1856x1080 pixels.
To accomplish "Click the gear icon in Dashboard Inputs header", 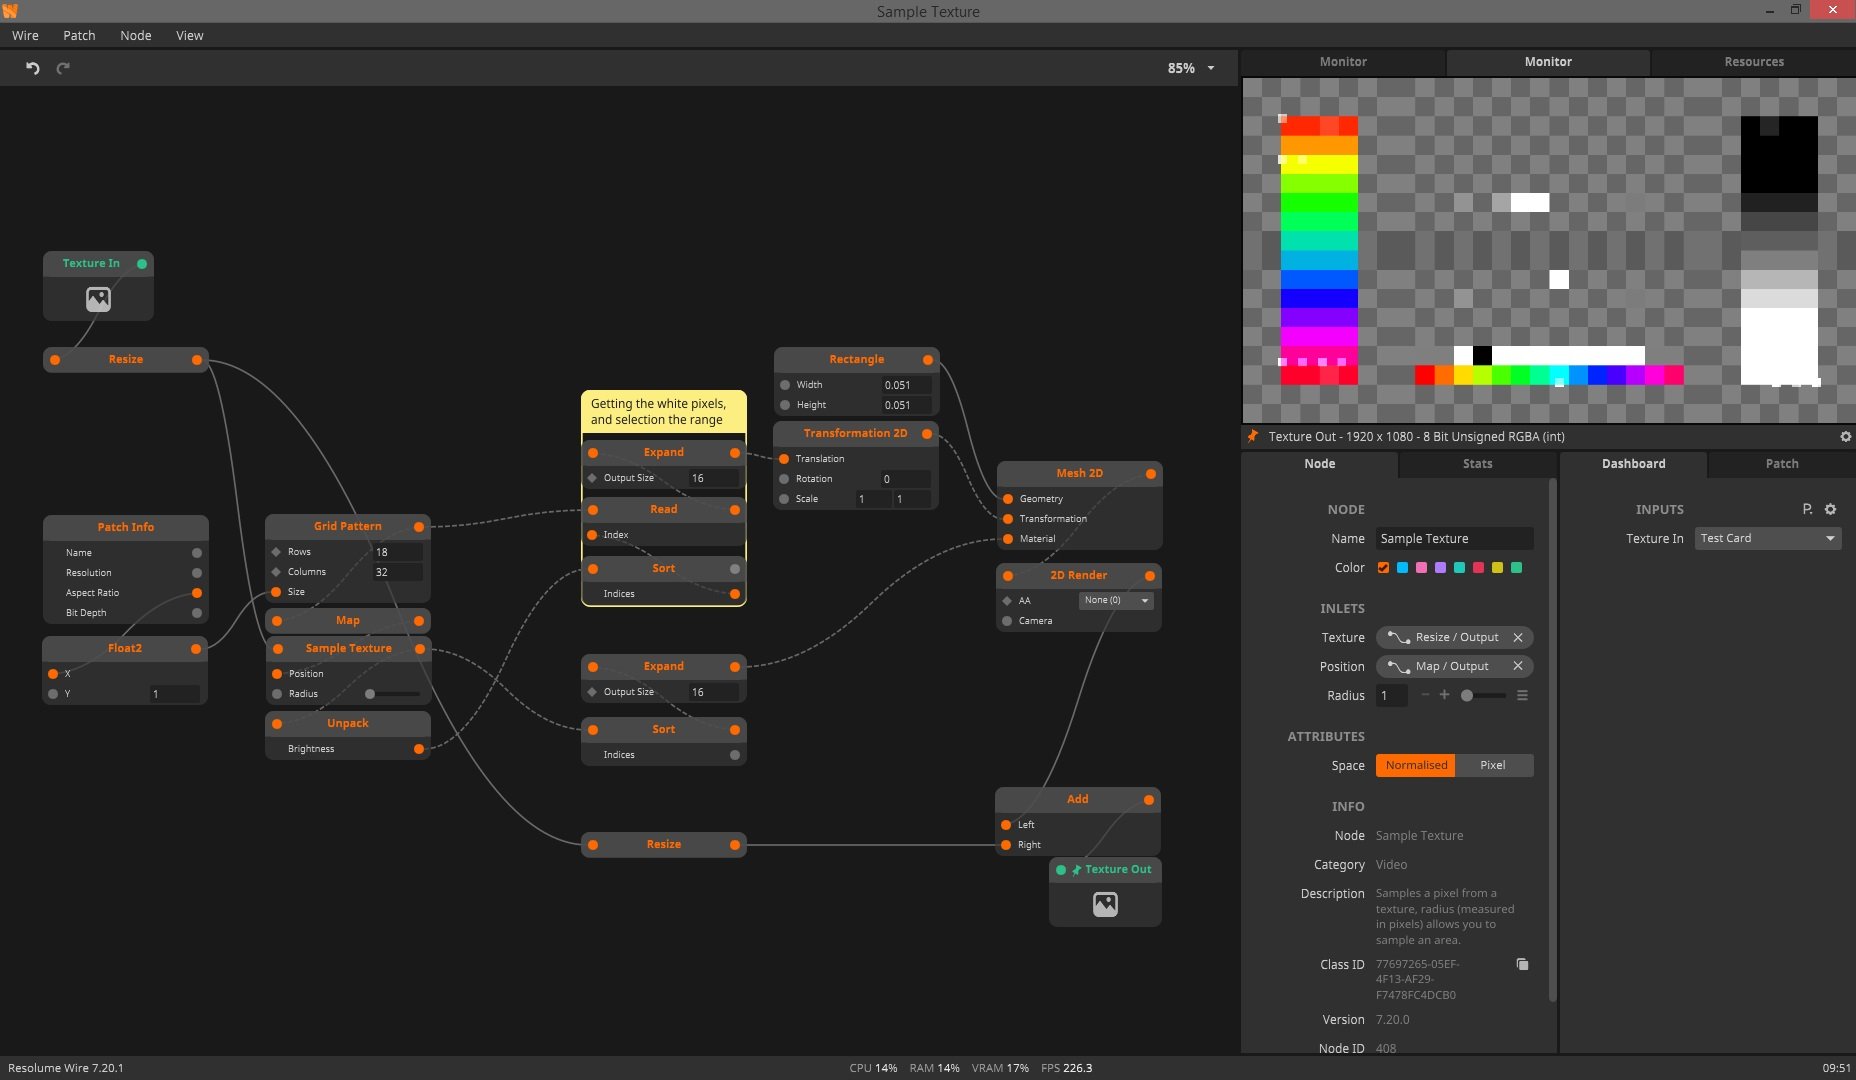I will (x=1830, y=509).
